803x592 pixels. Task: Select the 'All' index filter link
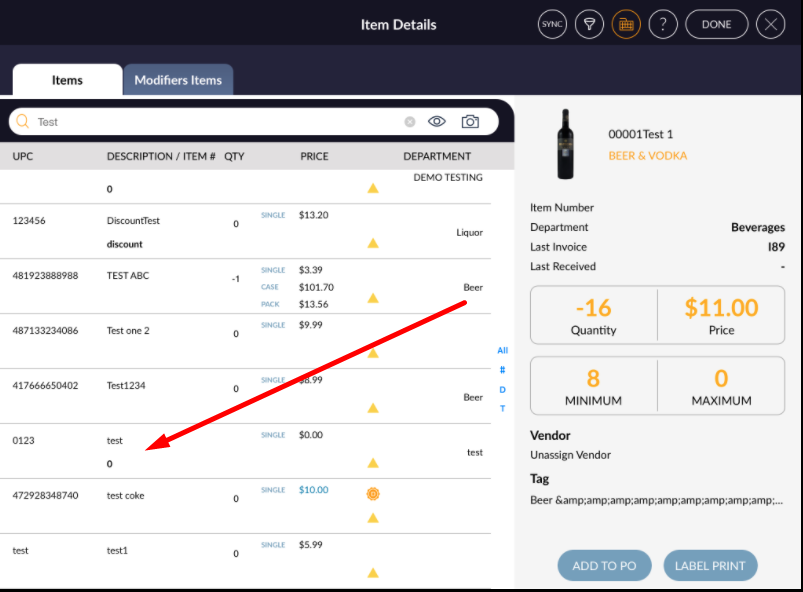tap(502, 351)
